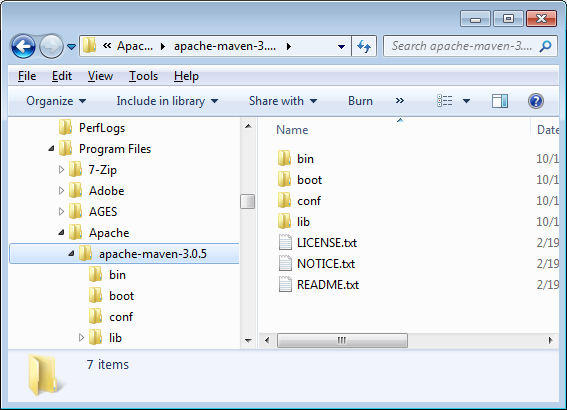Select AGES folder in tree
Screen dimensions: 567x410
tap(103, 212)
